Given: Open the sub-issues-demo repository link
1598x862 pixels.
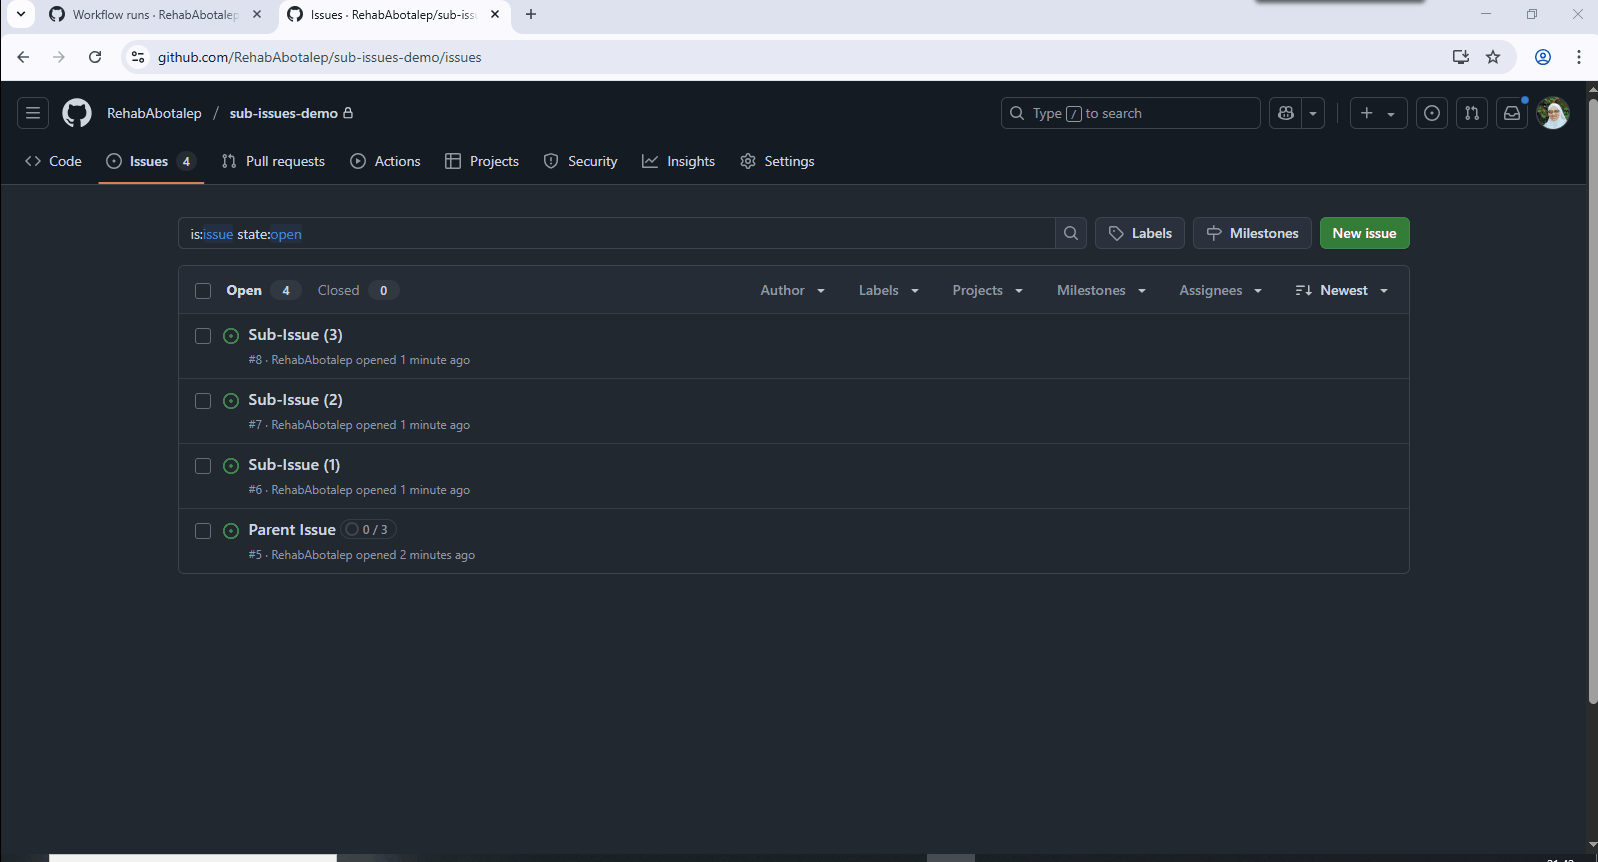Looking at the screenshot, I should click(x=284, y=113).
